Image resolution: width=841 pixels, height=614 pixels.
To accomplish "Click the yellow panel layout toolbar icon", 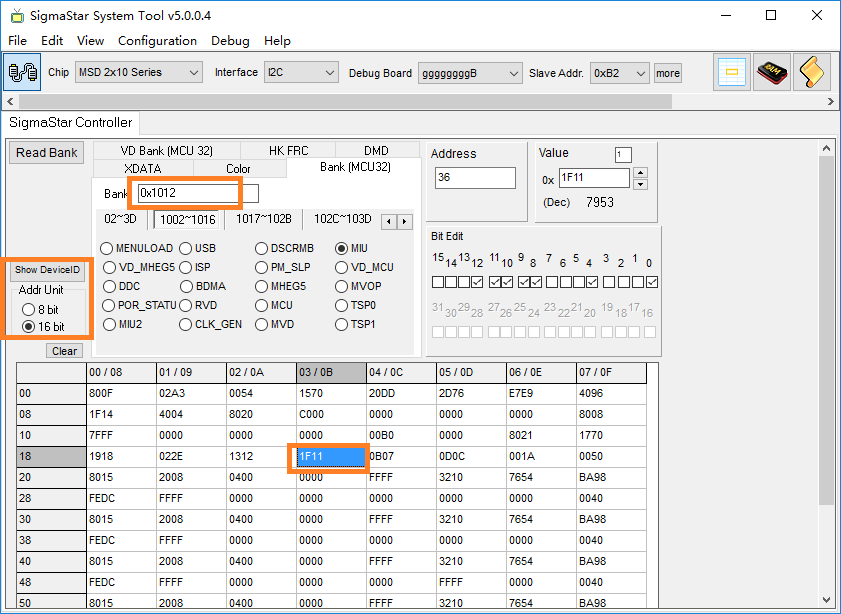I will pos(733,72).
